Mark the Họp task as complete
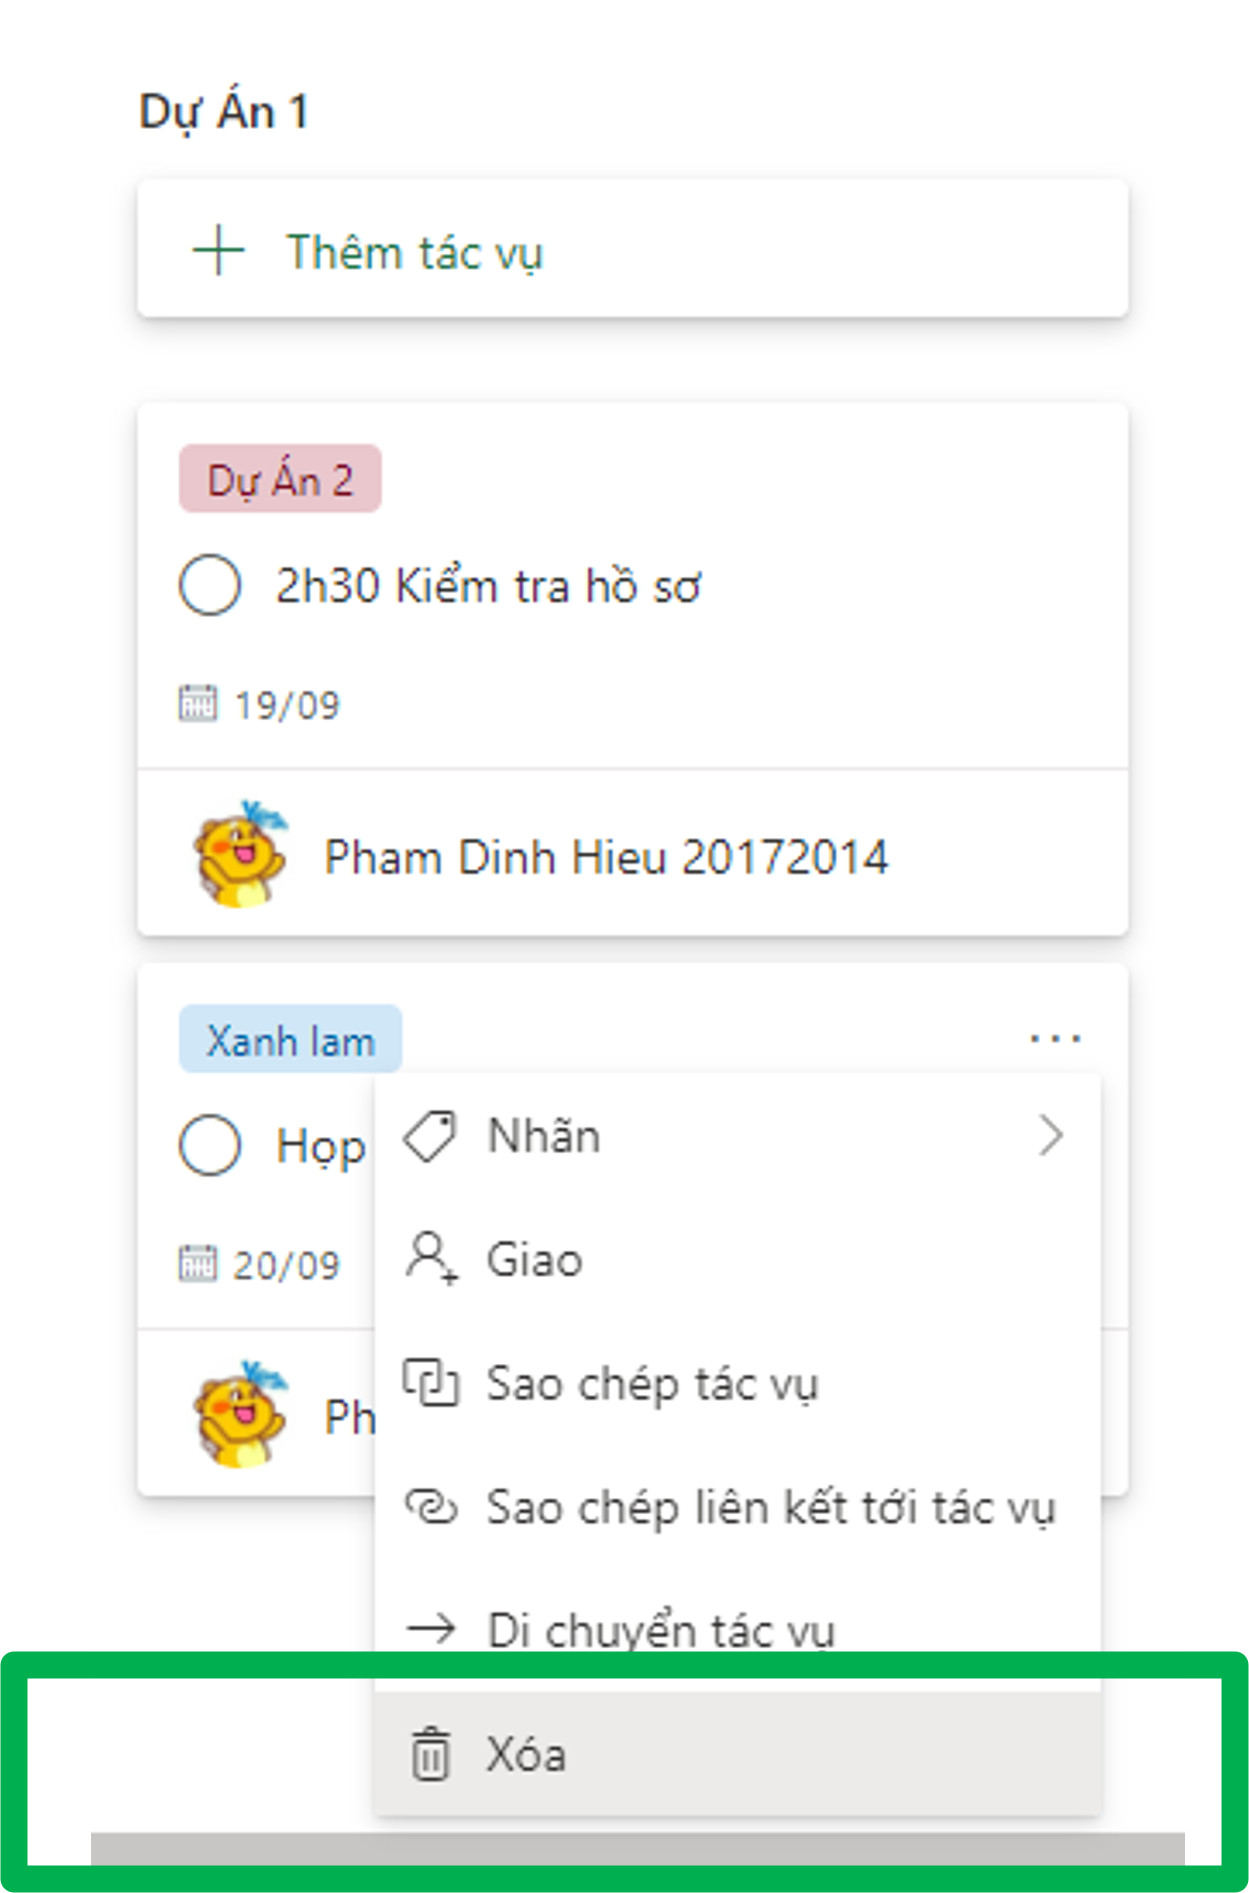Screen dimensions: 1249x1893 [x=210, y=1145]
